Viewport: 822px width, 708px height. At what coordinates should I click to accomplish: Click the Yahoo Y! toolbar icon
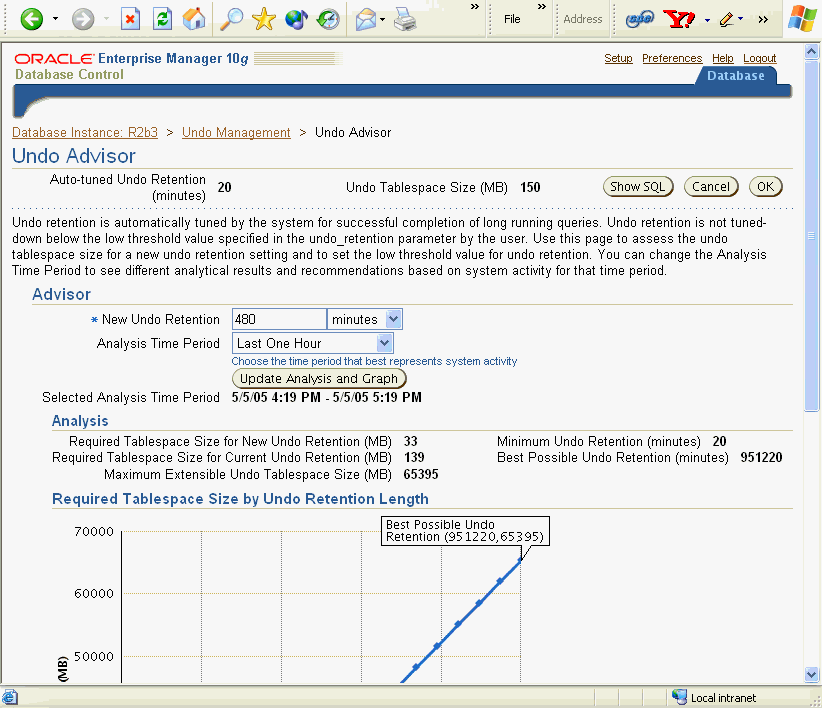click(x=679, y=18)
